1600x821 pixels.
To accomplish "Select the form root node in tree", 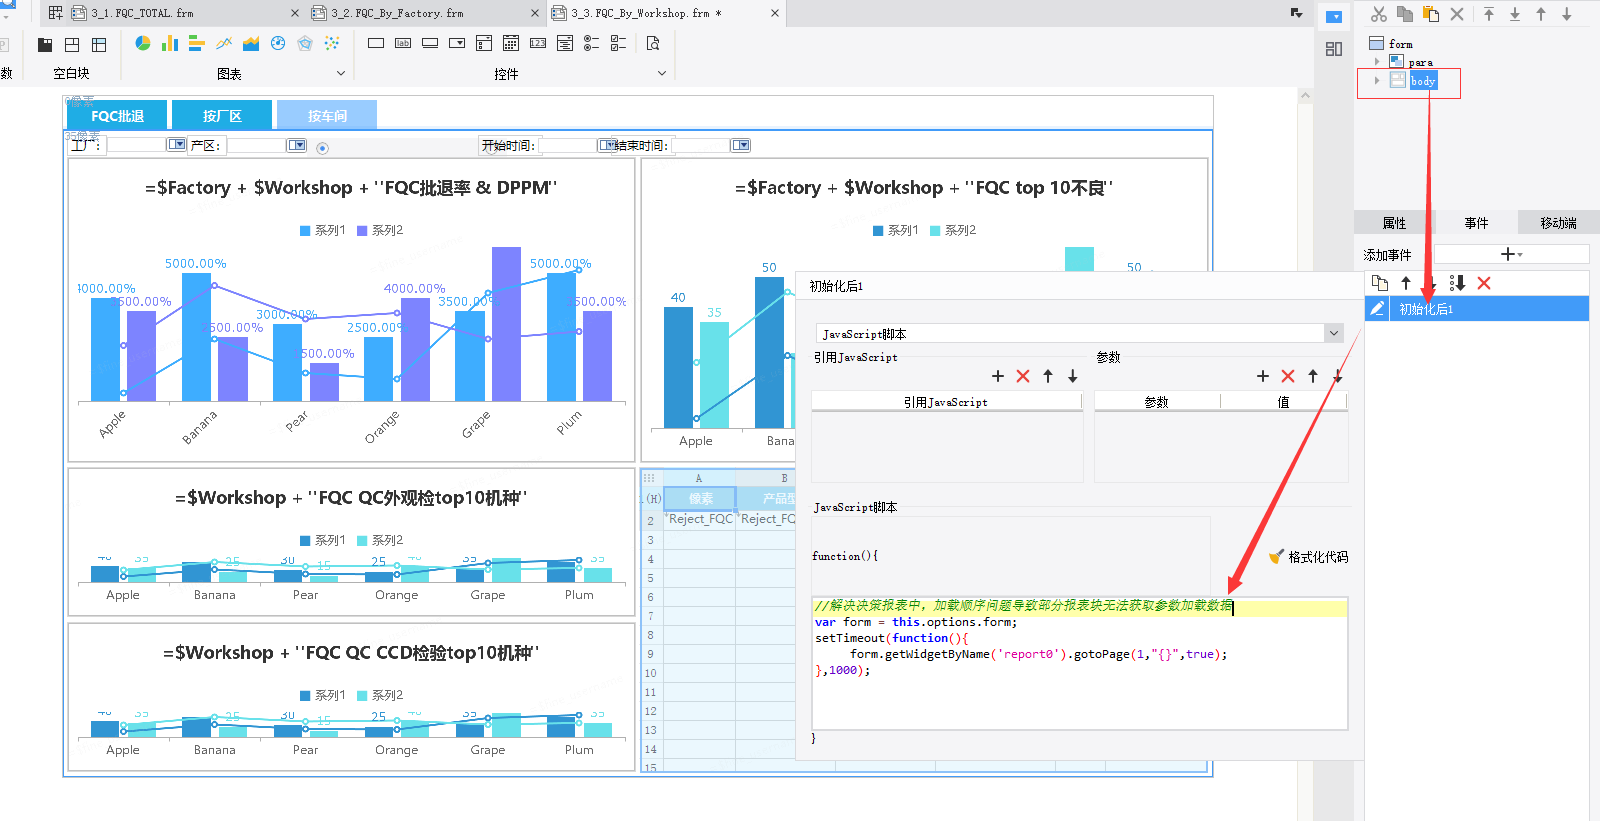I will (1400, 44).
